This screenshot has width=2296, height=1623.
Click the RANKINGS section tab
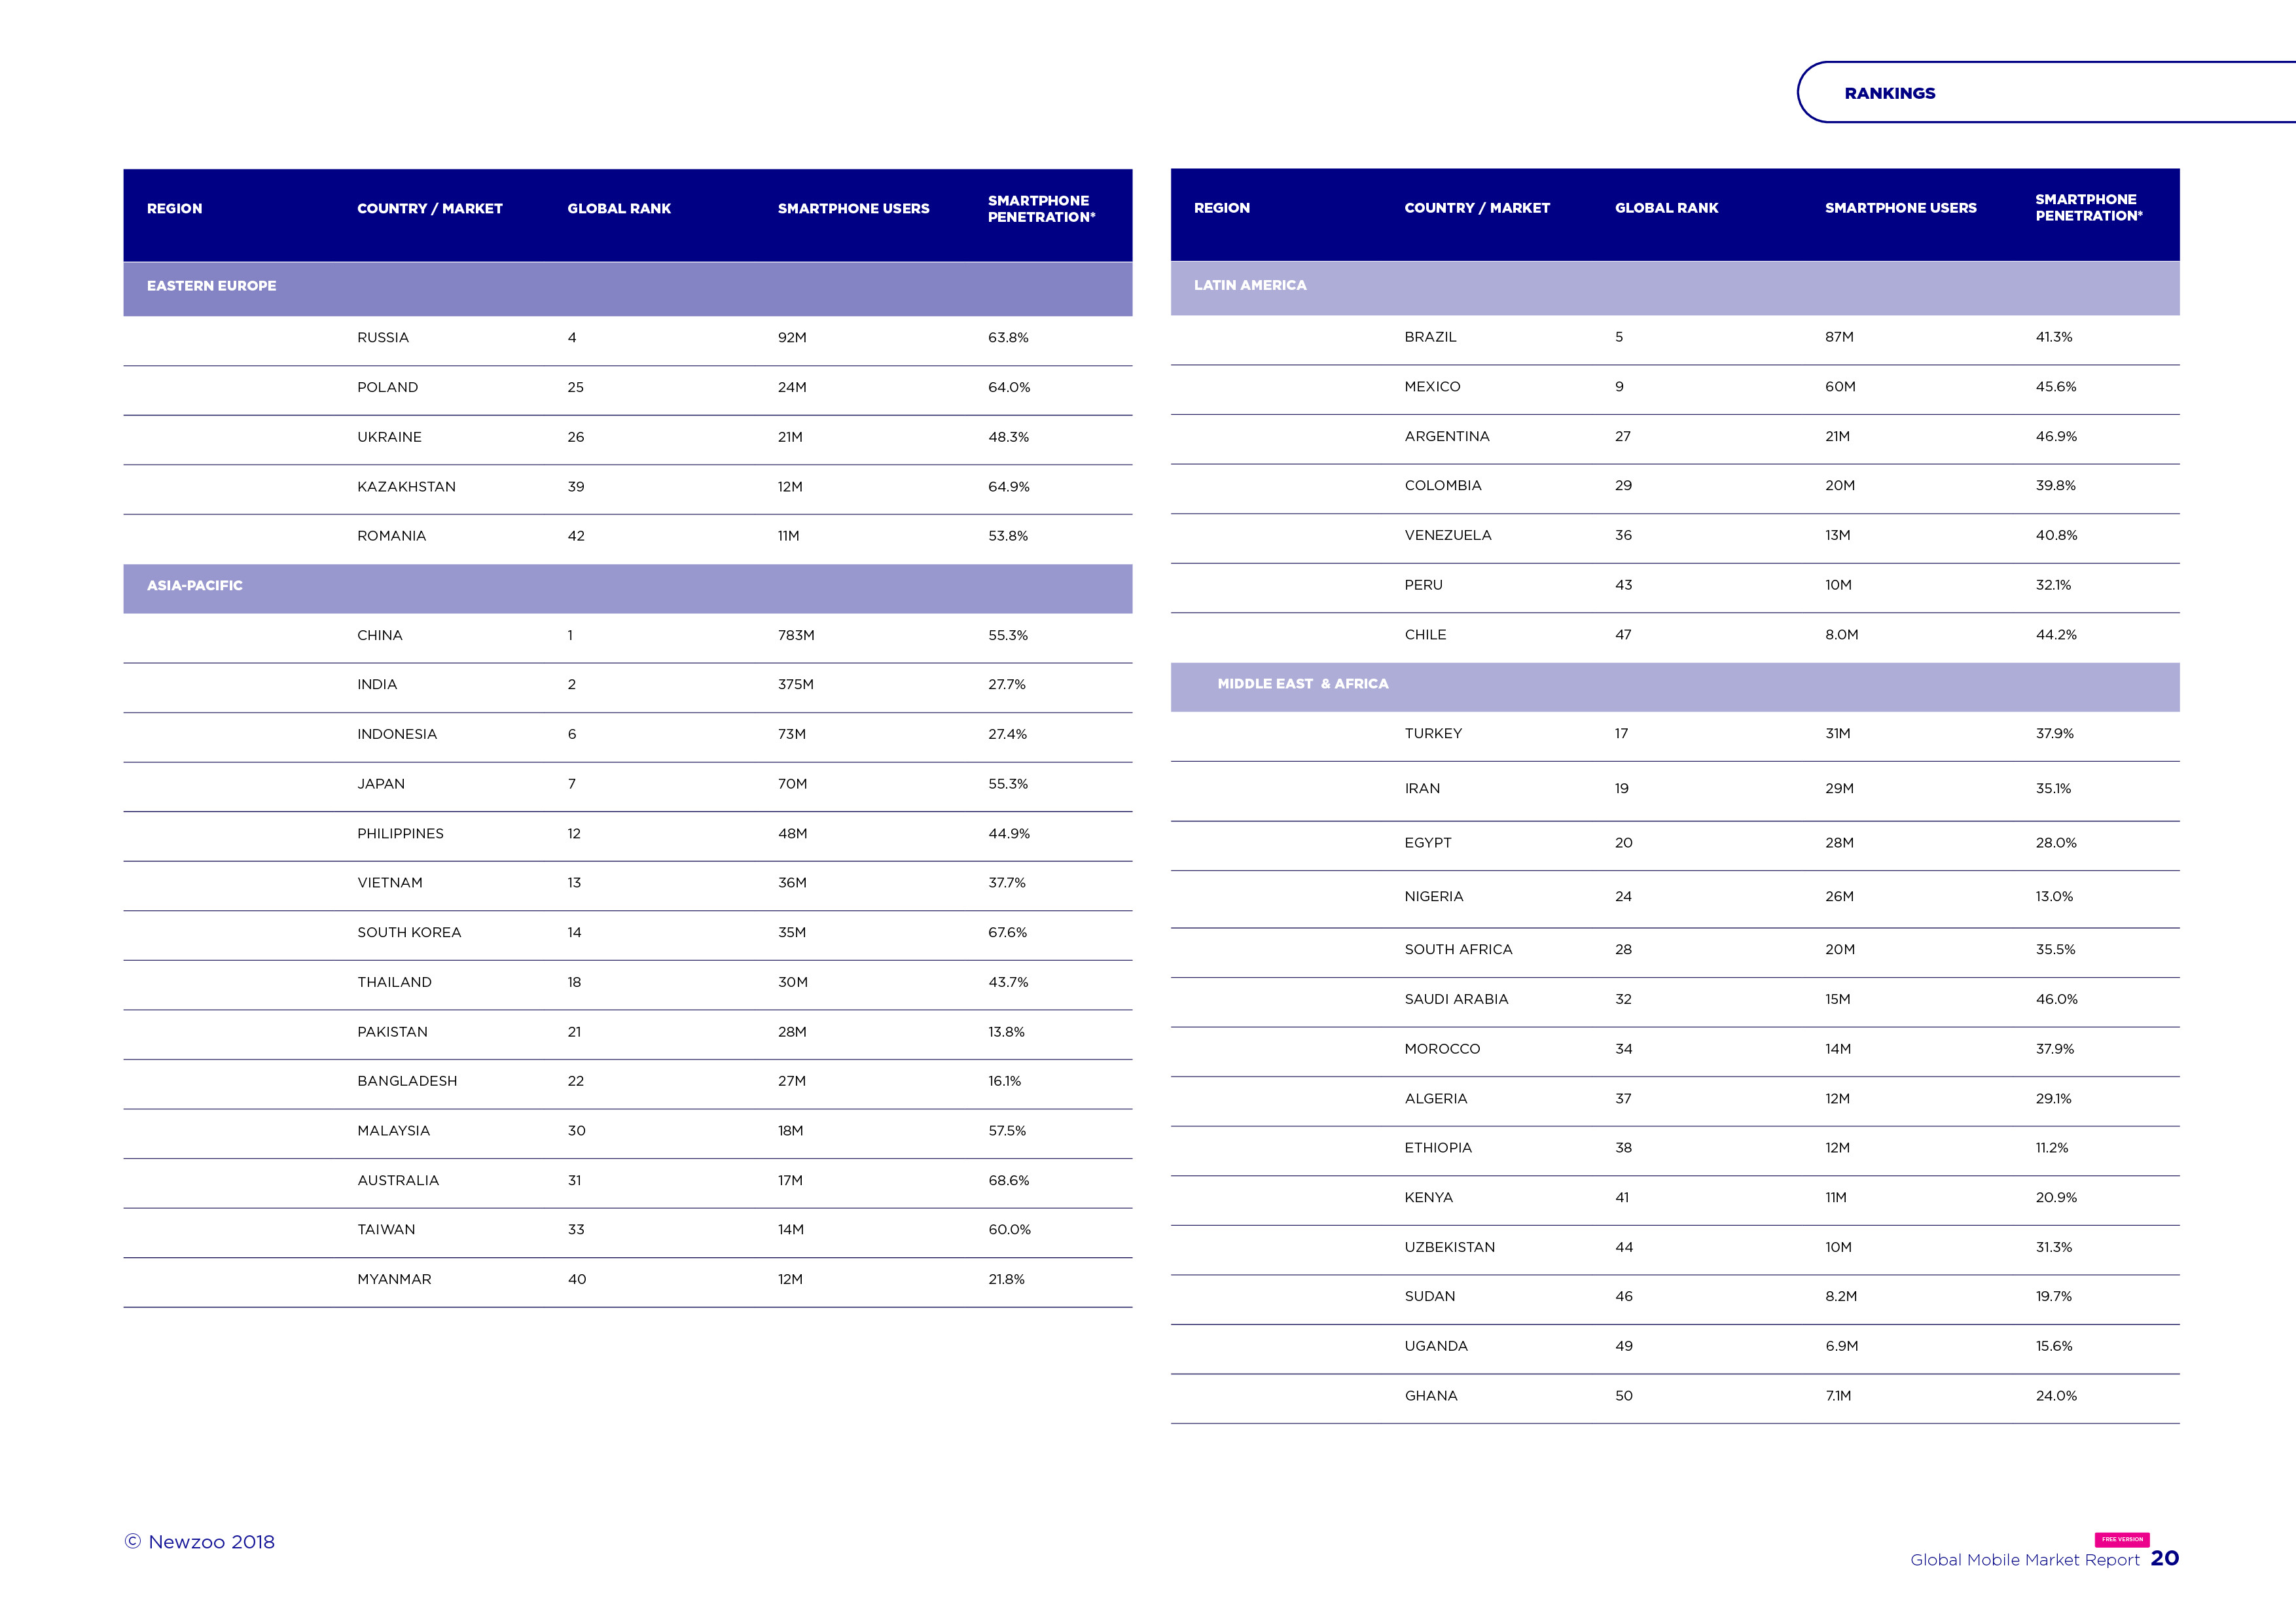pyautogui.click(x=1889, y=93)
